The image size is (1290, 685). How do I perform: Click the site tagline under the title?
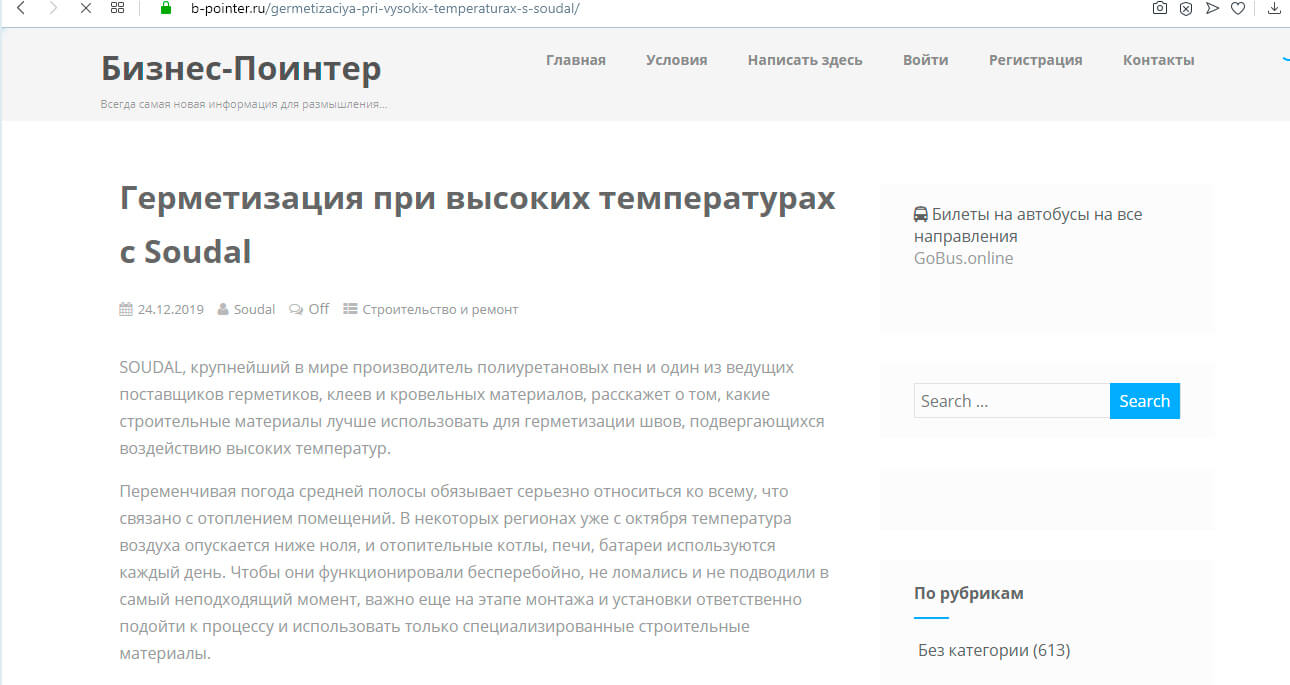click(x=243, y=104)
